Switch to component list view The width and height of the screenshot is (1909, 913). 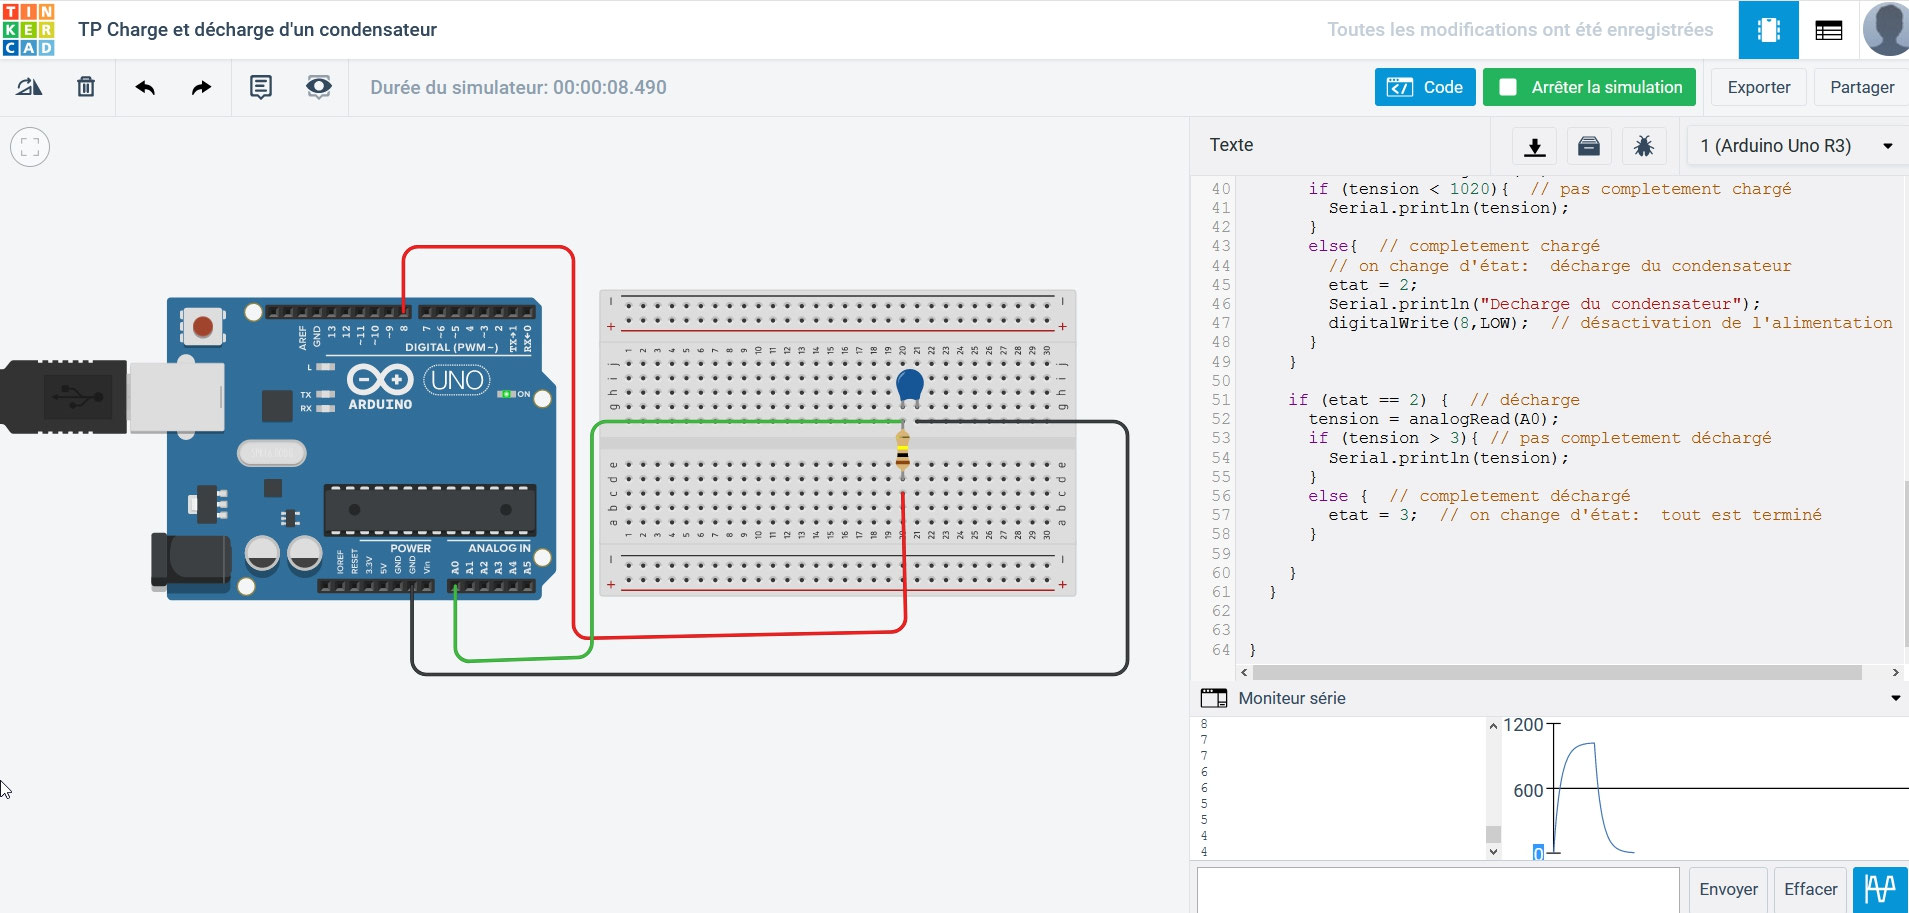pyautogui.click(x=1829, y=30)
